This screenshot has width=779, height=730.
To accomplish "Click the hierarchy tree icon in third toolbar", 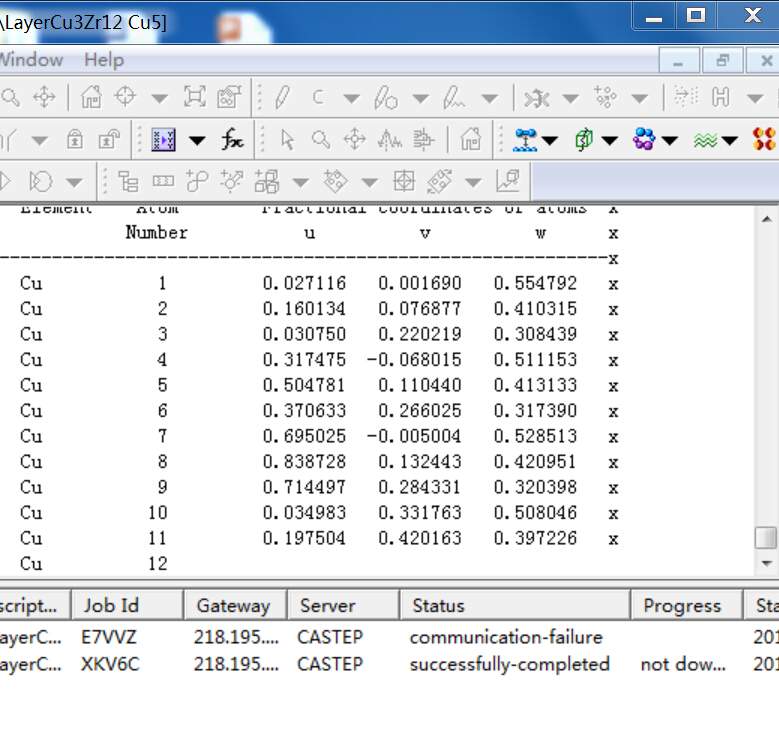I will click(x=128, y=181).
